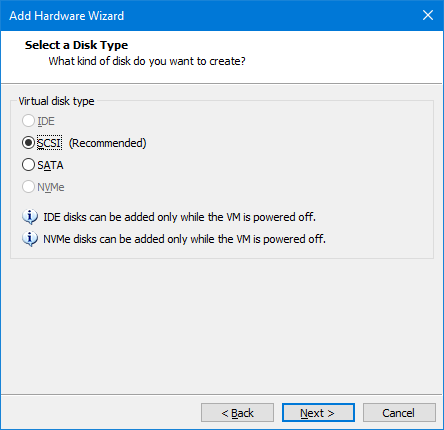
Task: Go back with the Back button
Action: tap(237, 413)
